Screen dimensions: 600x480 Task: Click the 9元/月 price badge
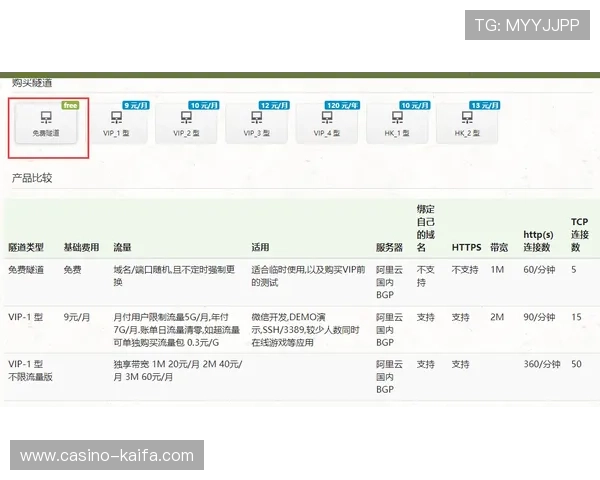136,105
